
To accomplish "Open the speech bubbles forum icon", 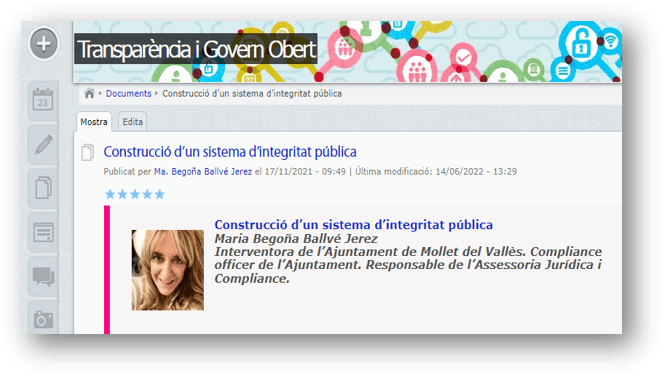I will [x=43, y=277].
